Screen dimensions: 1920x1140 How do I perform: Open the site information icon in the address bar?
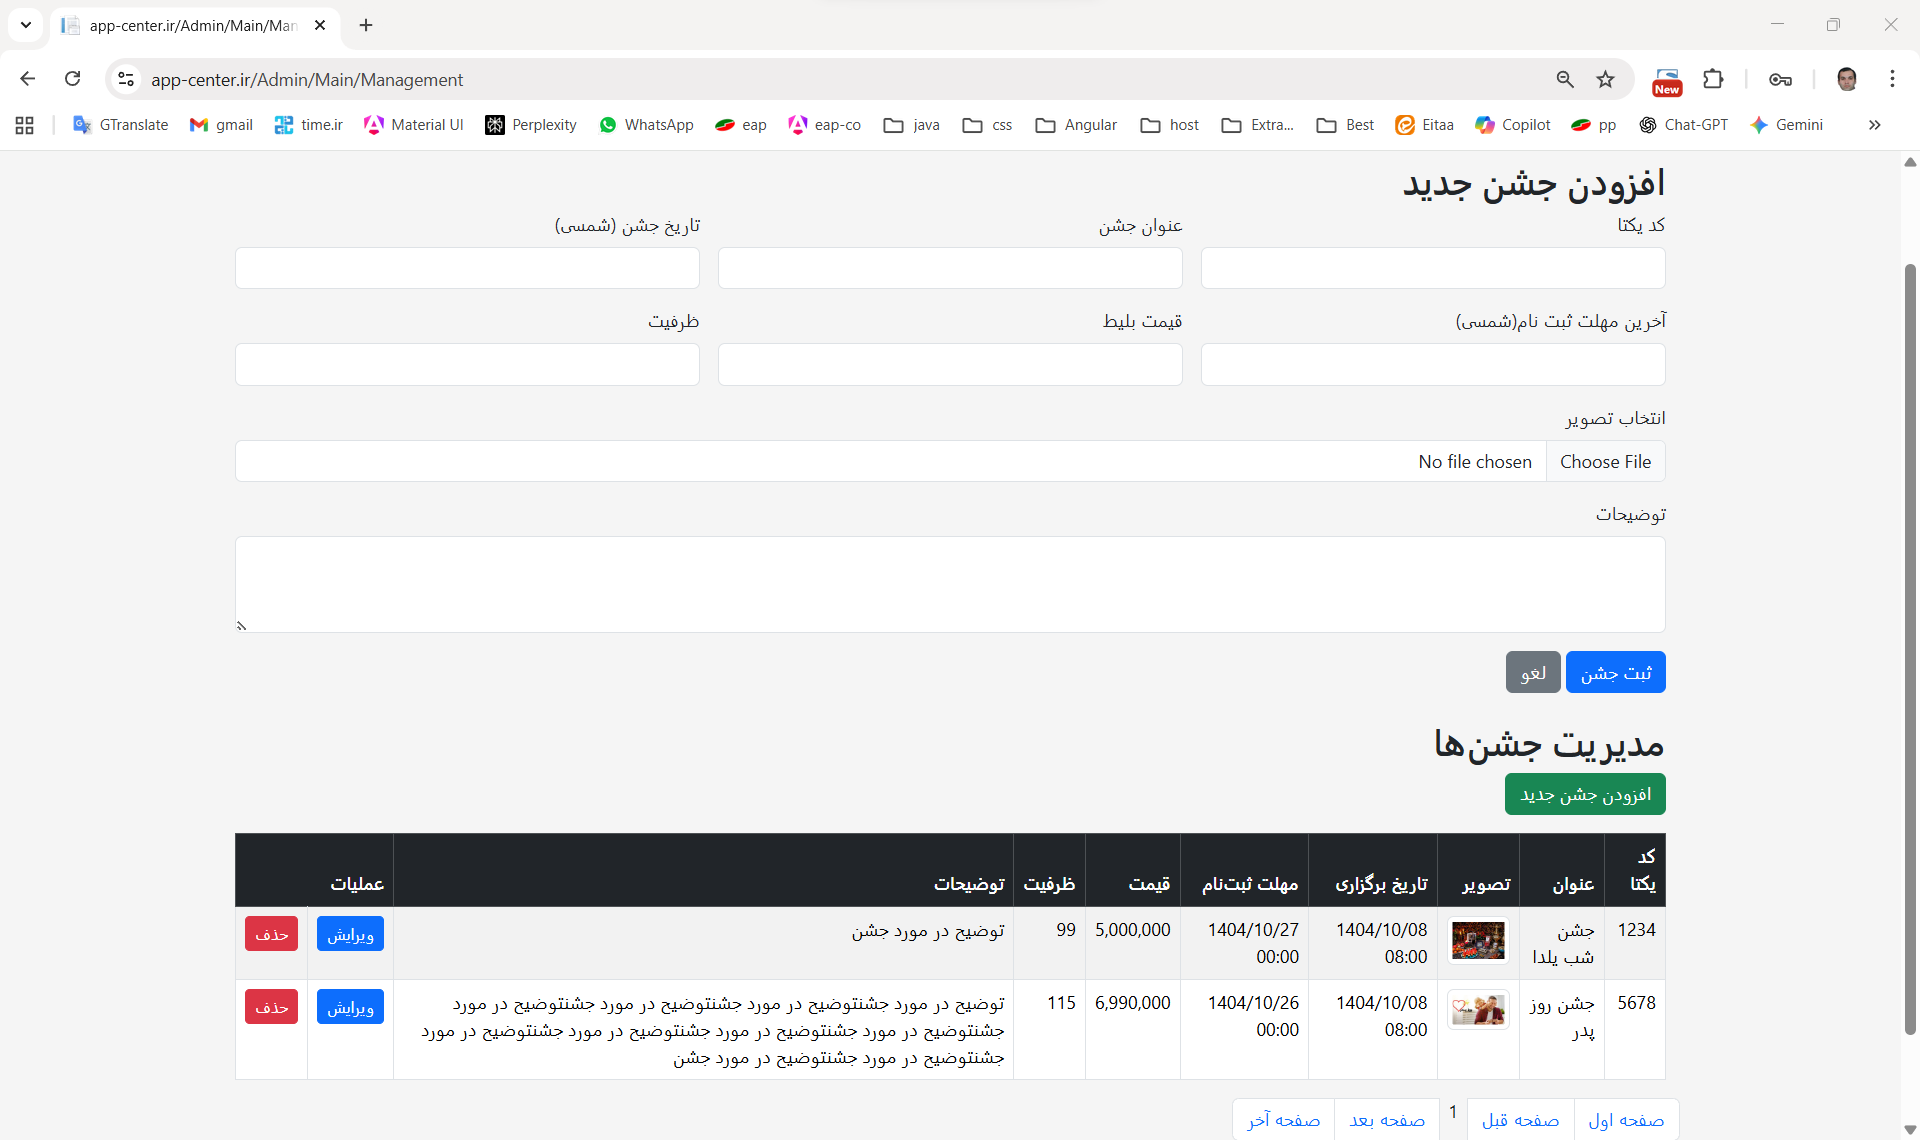click(x=126, y=79)
